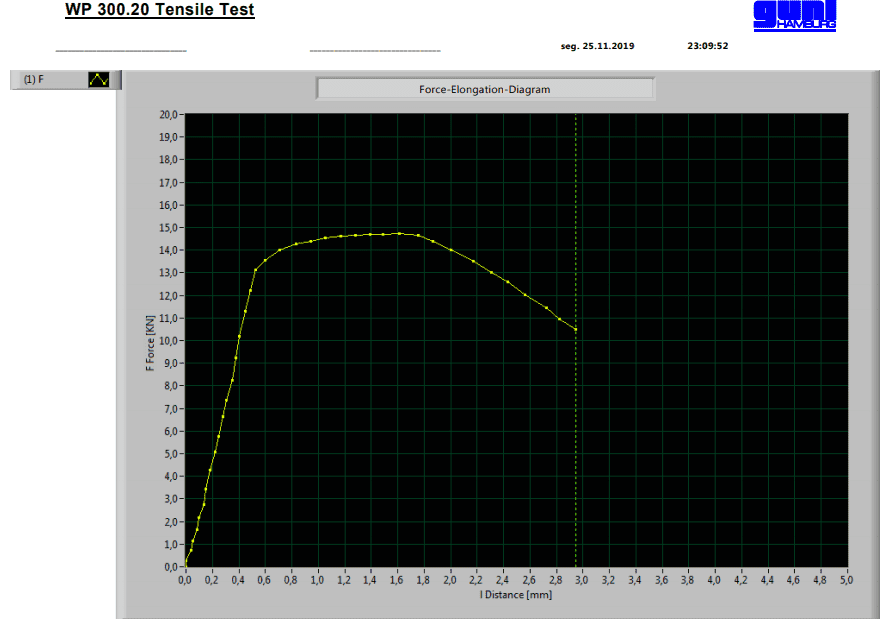881x623 pixels.
Task: Click the "l Distance [mm]" x-axis label
Action: tap(515, 595)
